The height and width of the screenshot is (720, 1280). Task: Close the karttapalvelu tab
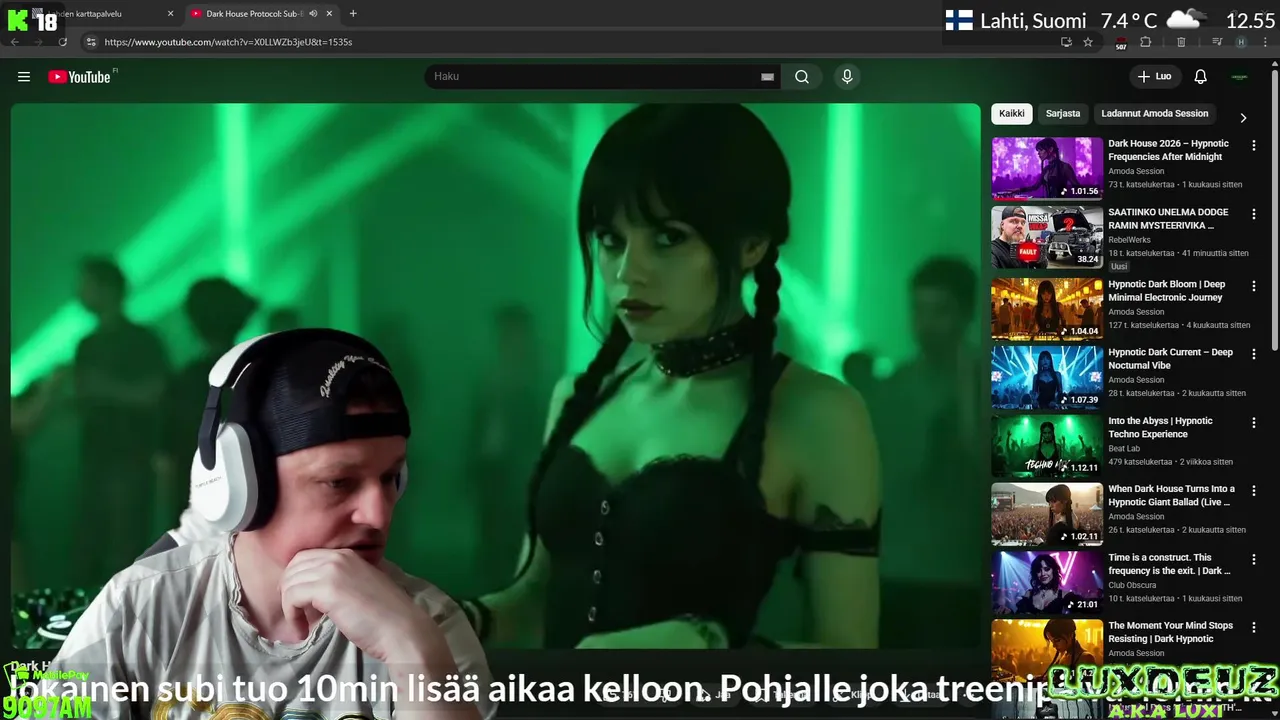[x=170, y=14]
